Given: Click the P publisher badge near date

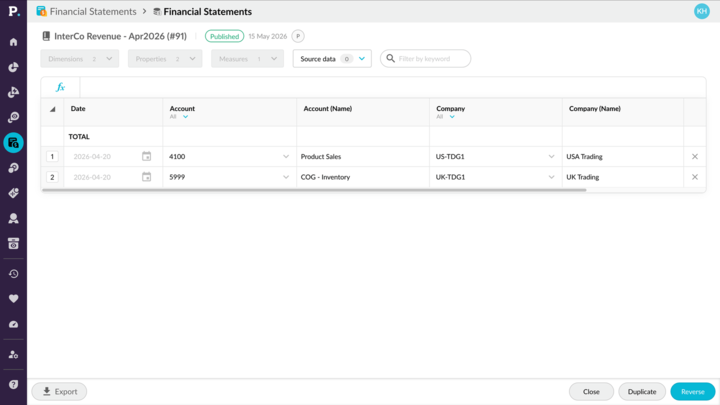Looking at the screenshot, I should tap(298, 36).
